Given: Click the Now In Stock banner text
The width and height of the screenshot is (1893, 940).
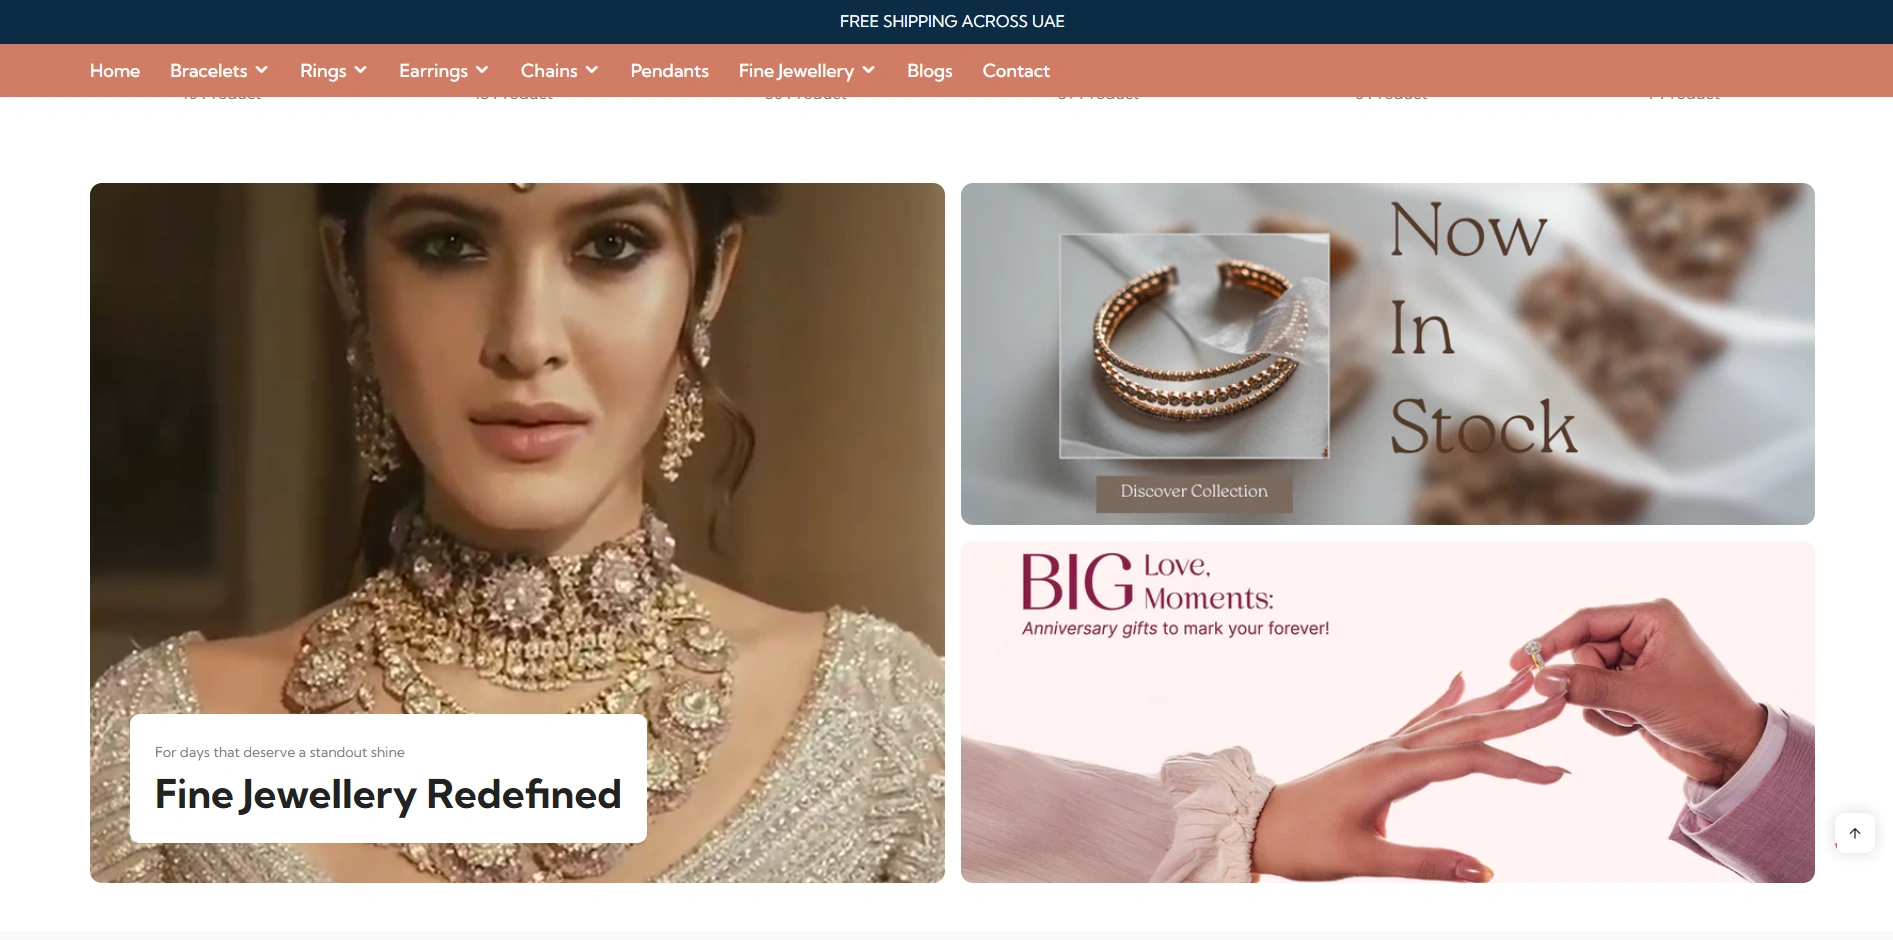Looking at the screenshot, I should [x=1480, y=328].
